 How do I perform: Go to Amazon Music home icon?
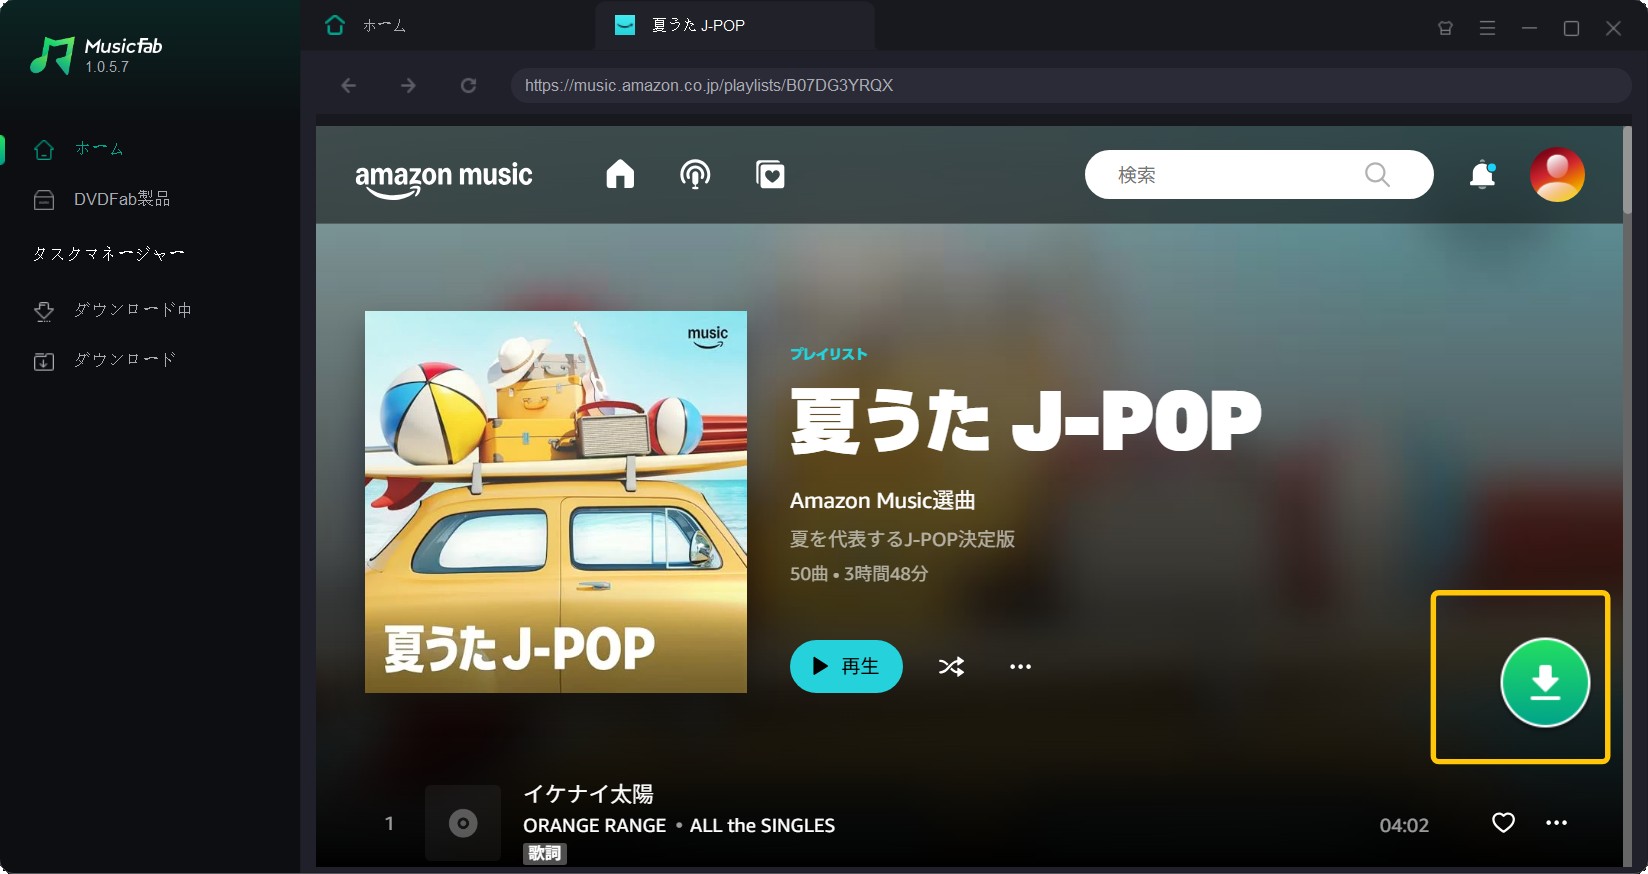click(x=620, y=174)
